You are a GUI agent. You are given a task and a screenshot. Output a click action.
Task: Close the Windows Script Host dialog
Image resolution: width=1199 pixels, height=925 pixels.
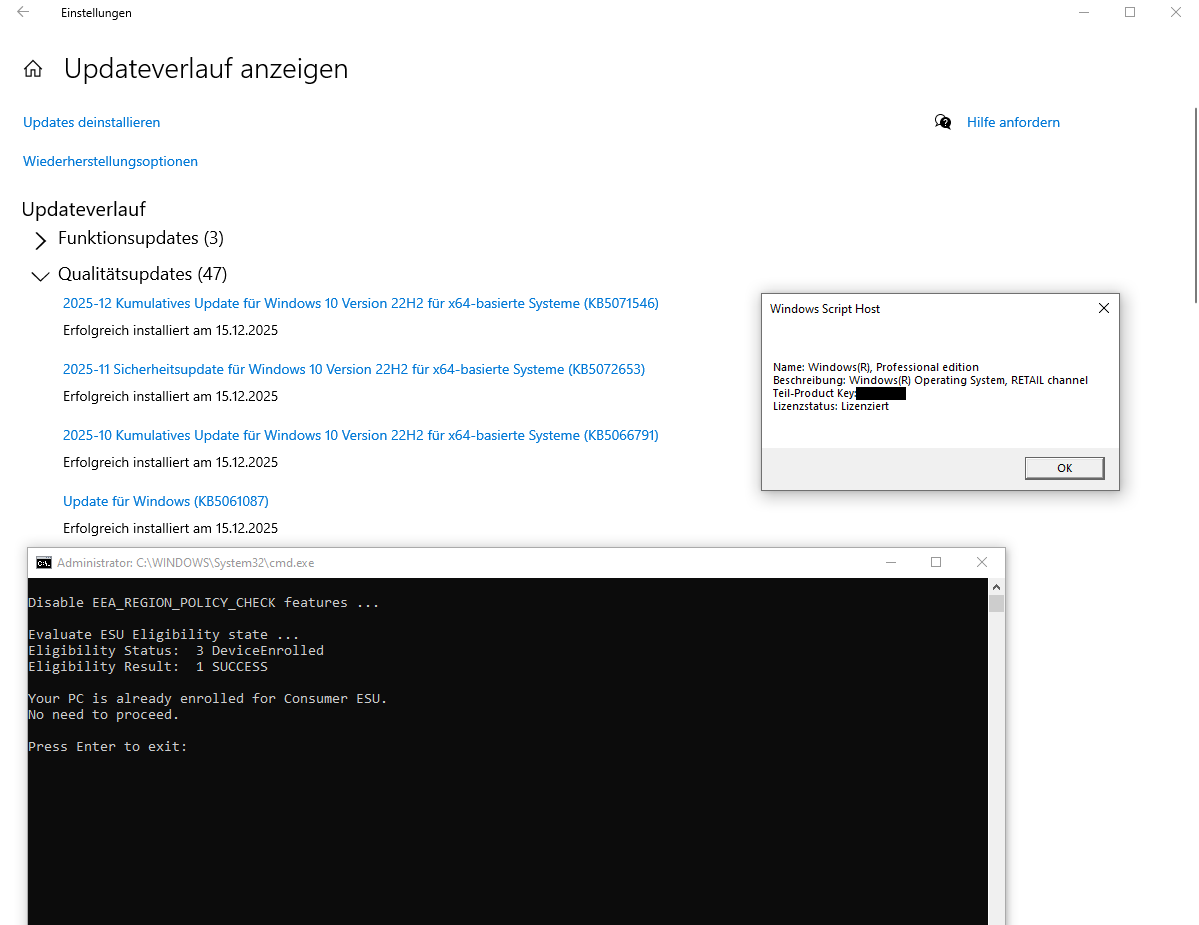click(1103, 308)
